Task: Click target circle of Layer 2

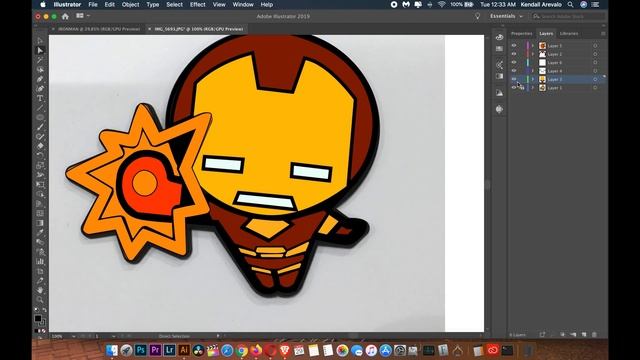Action: [595, 54]
